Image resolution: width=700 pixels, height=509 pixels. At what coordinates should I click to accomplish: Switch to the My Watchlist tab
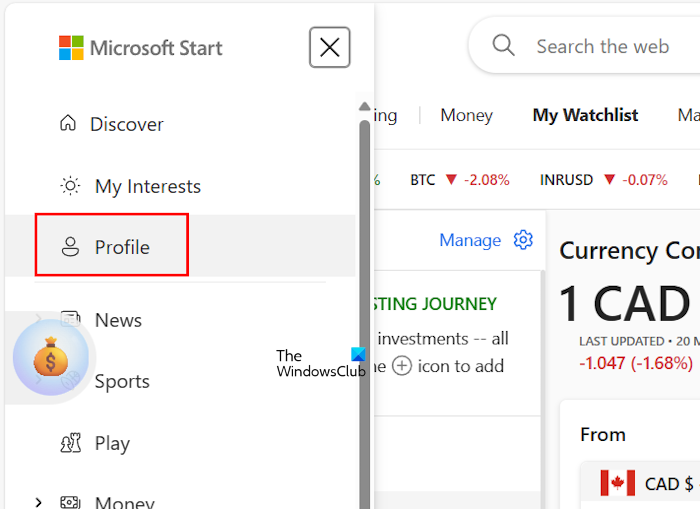[585, 115]
